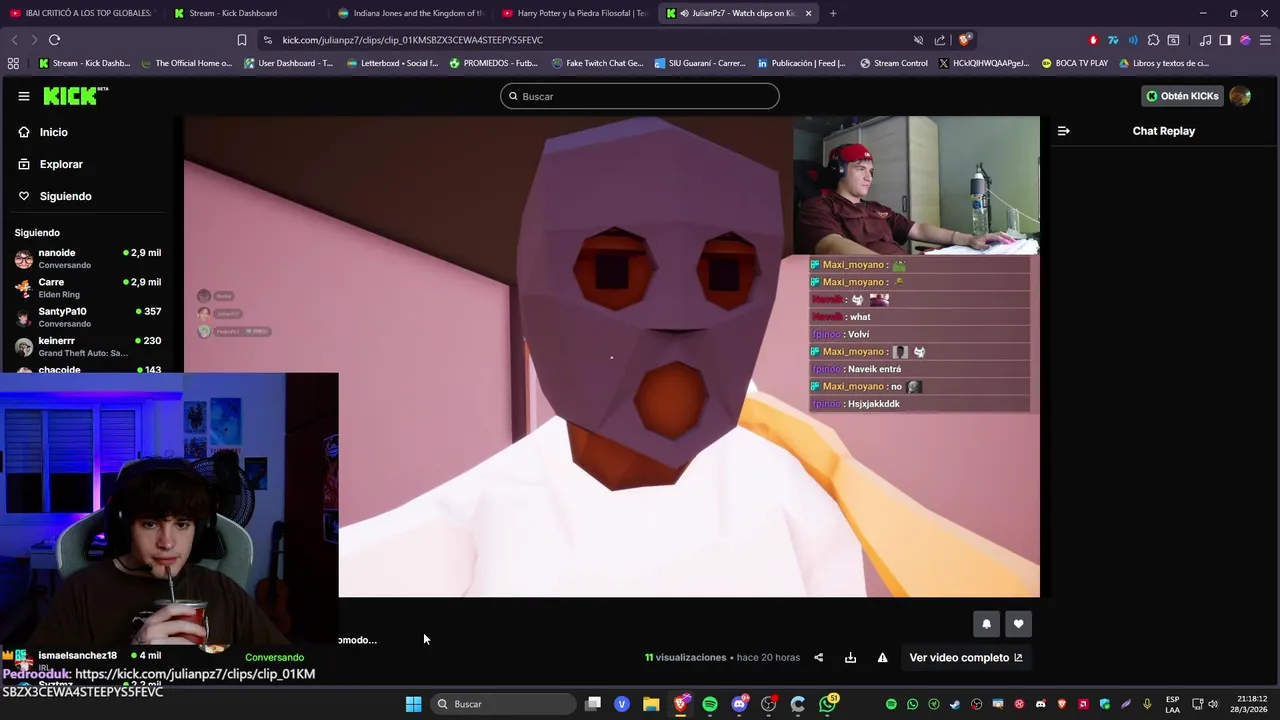Download the clip
This screenshot has height=720, width=1280.
850,657
